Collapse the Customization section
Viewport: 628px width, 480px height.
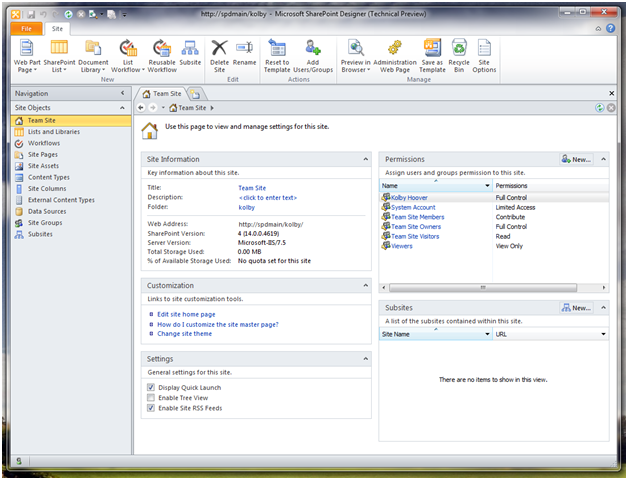point(365,286)
